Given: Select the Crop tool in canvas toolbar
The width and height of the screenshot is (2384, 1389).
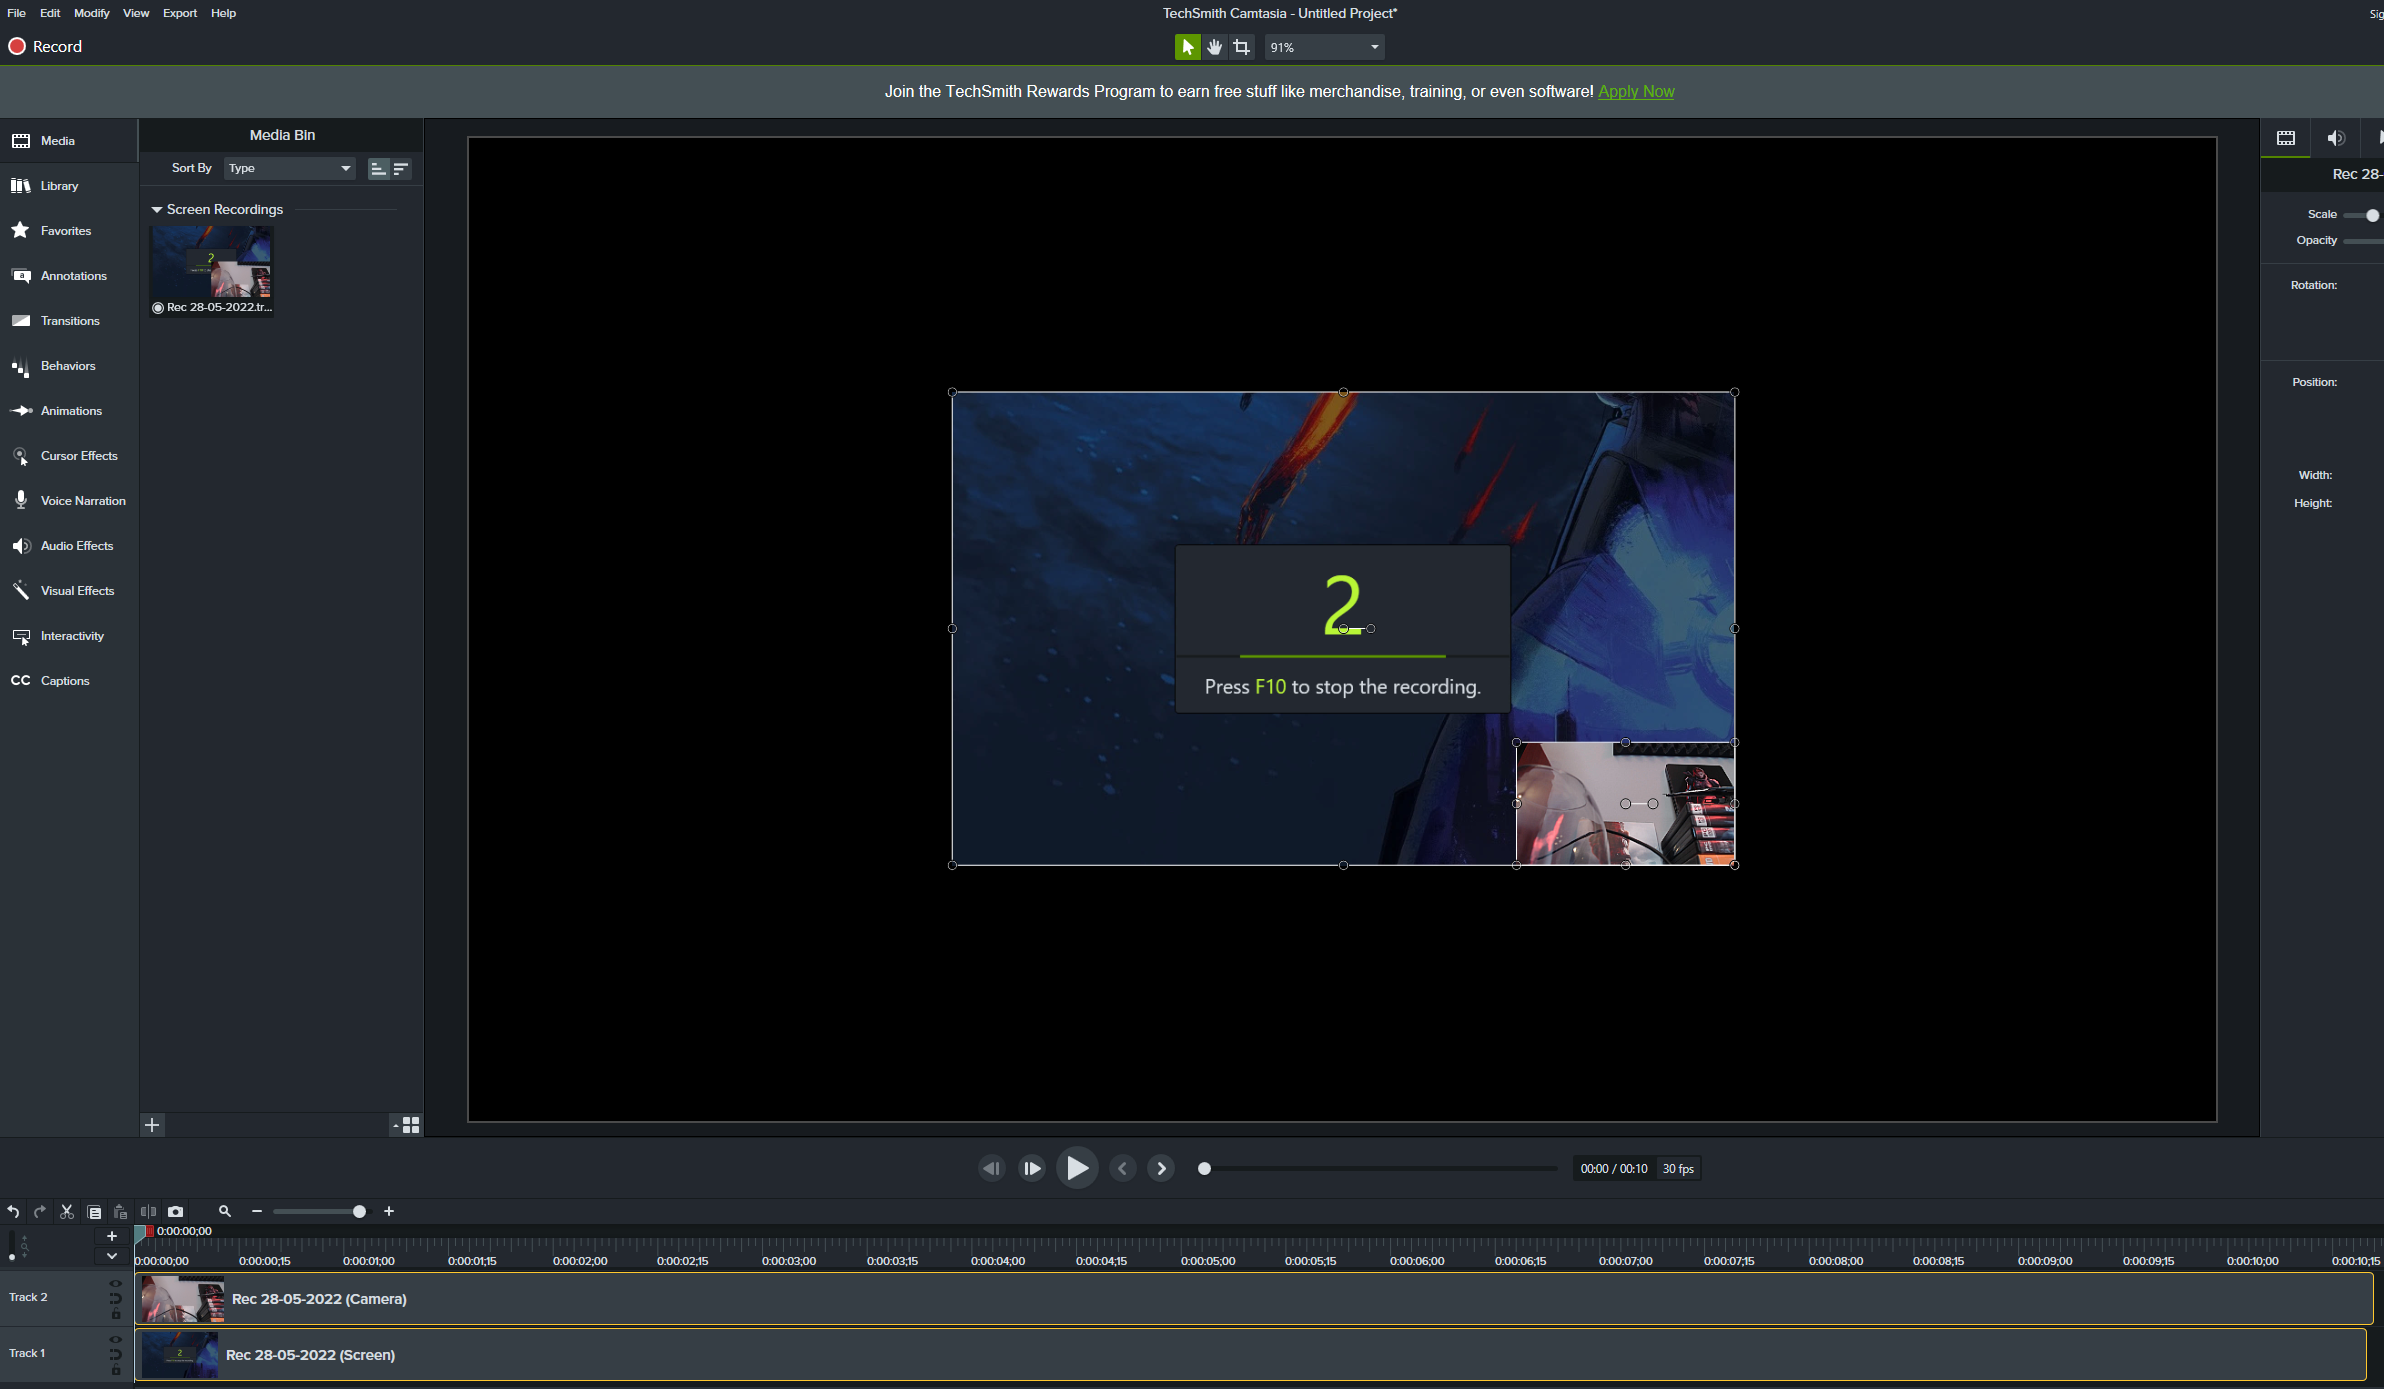Looking at the screenshot, I should click(1242, 47).
